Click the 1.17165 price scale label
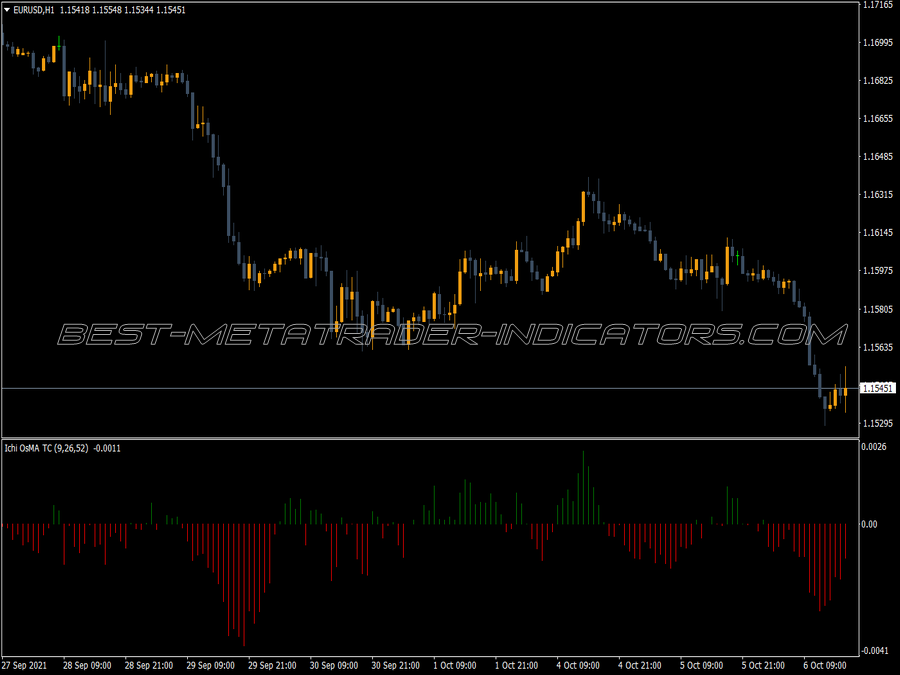Screen dimensions: 900x675 pyautogui.click(x=878, y=5)
